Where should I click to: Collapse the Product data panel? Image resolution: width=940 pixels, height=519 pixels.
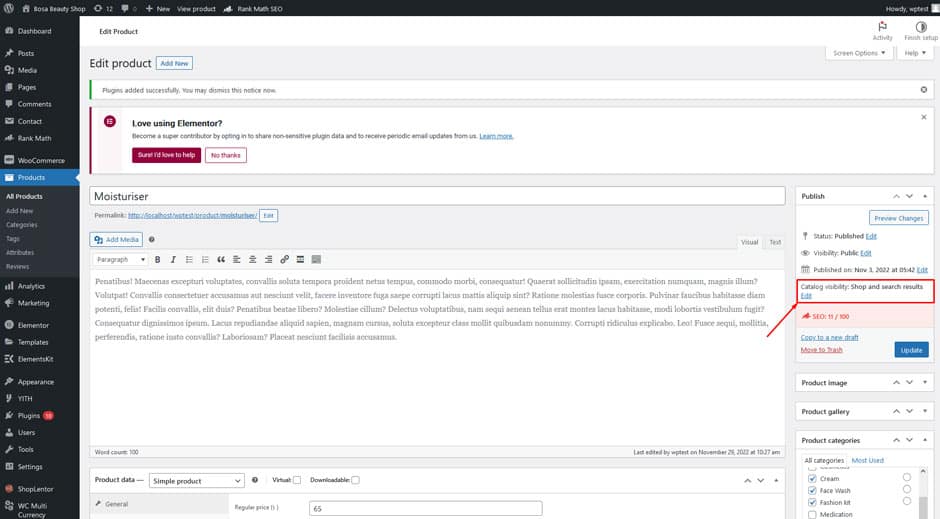coord(776,481)
